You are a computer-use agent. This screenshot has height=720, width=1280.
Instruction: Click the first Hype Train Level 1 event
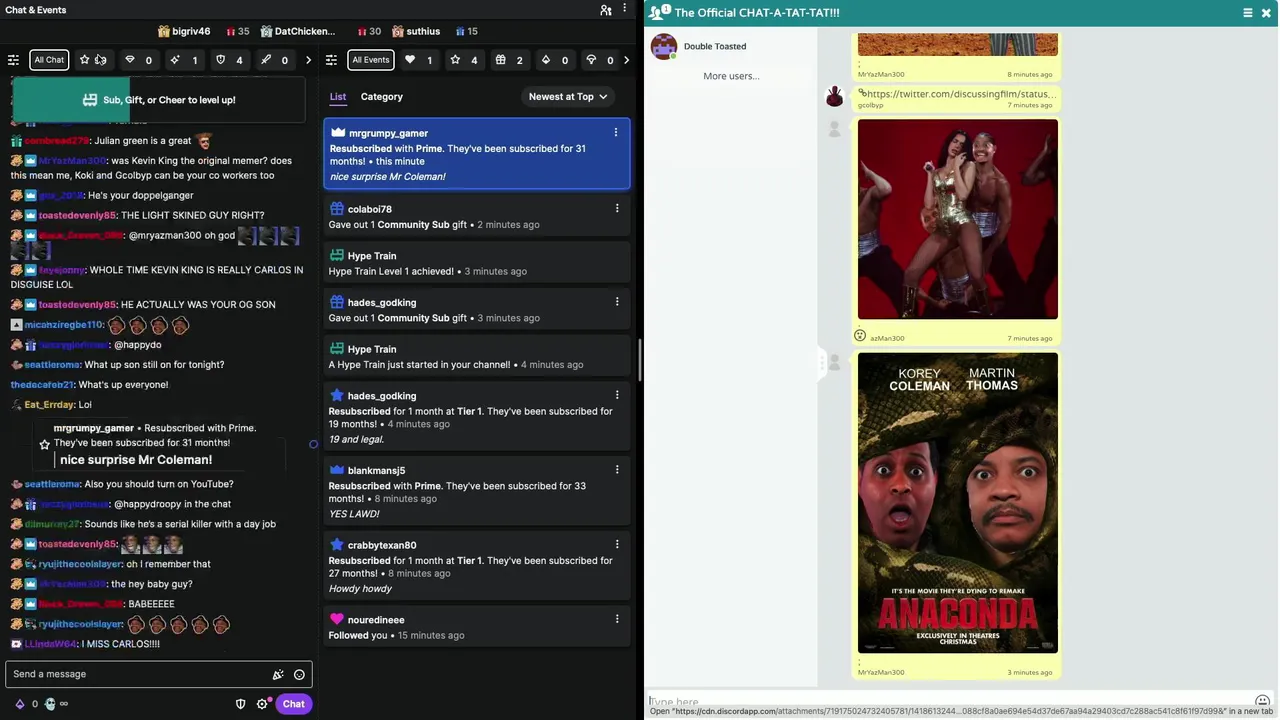(x=477, y=263)
